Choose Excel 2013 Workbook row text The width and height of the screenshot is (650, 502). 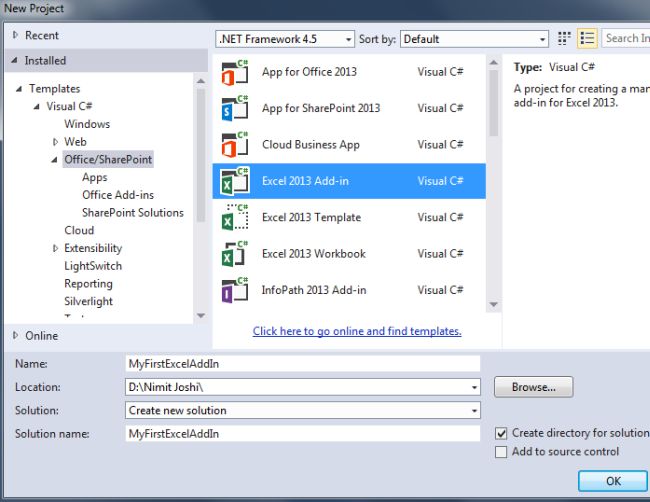(314, 254)
